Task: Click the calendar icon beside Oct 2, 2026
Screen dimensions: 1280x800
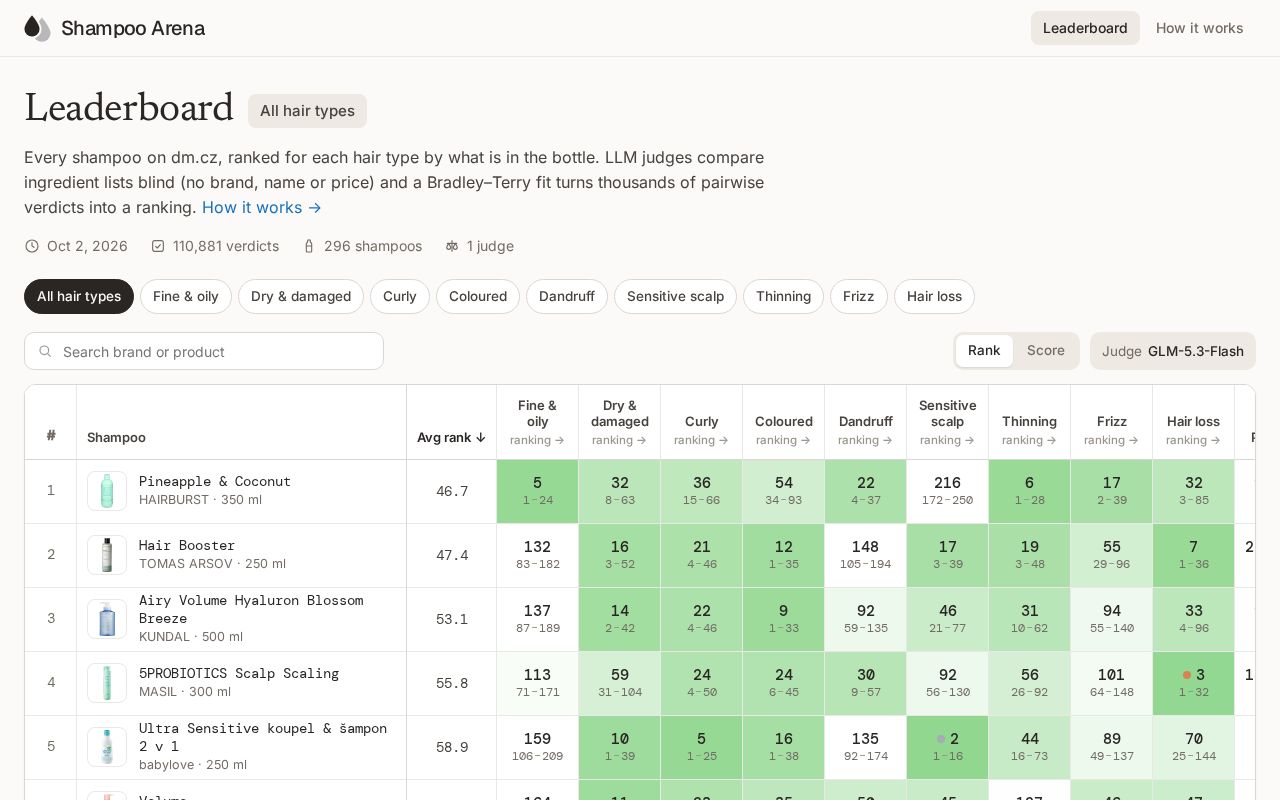Action: pos(32,246)
